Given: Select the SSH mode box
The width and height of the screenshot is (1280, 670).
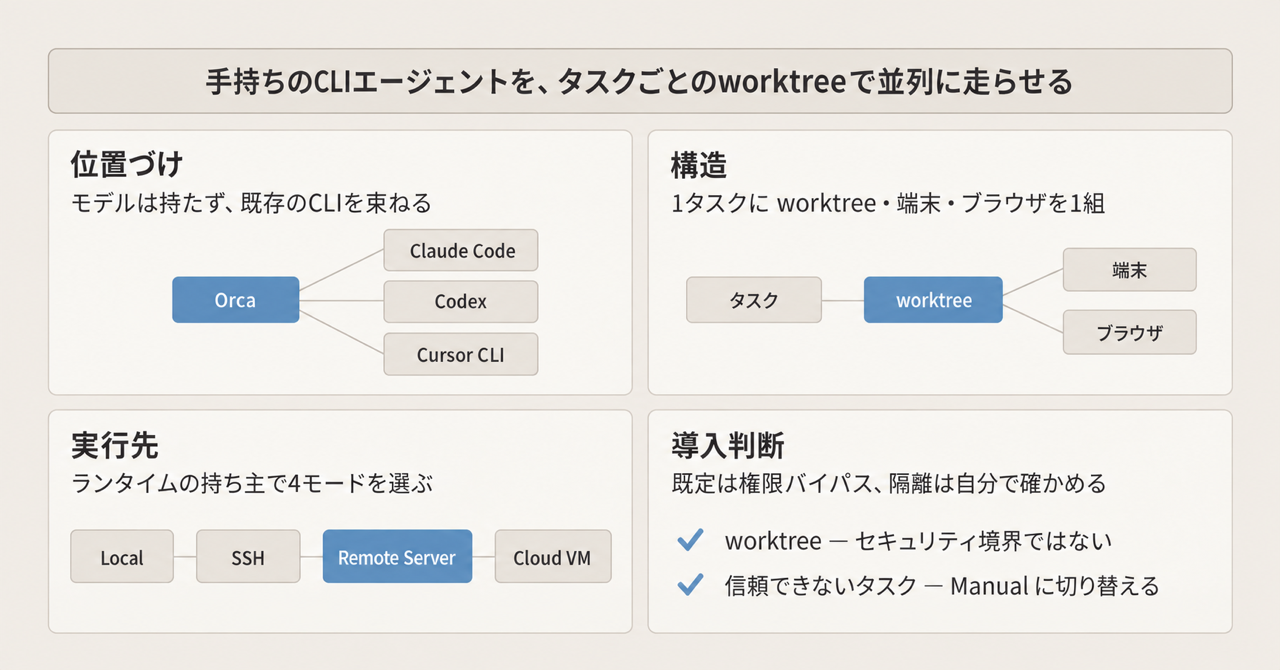Looking at the screenshot, I should 247,557.
